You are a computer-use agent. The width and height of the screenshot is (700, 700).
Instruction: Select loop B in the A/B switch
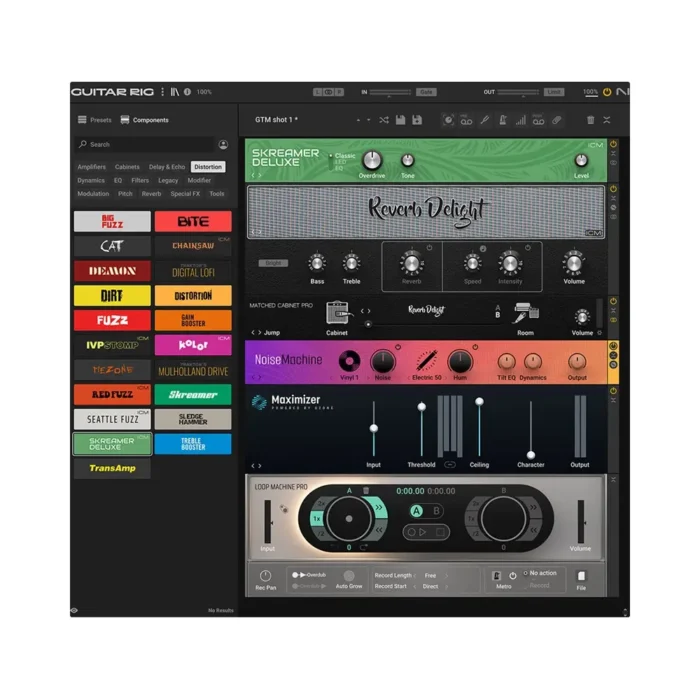(x=437, y=511)
